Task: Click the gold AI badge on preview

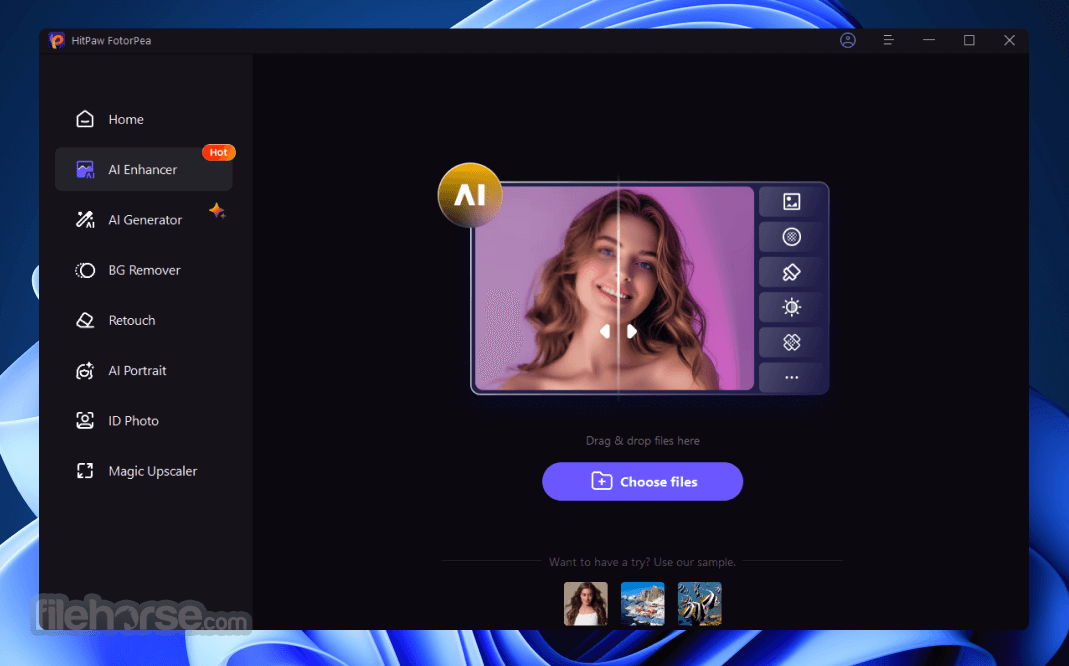Action: pos(470,195)
